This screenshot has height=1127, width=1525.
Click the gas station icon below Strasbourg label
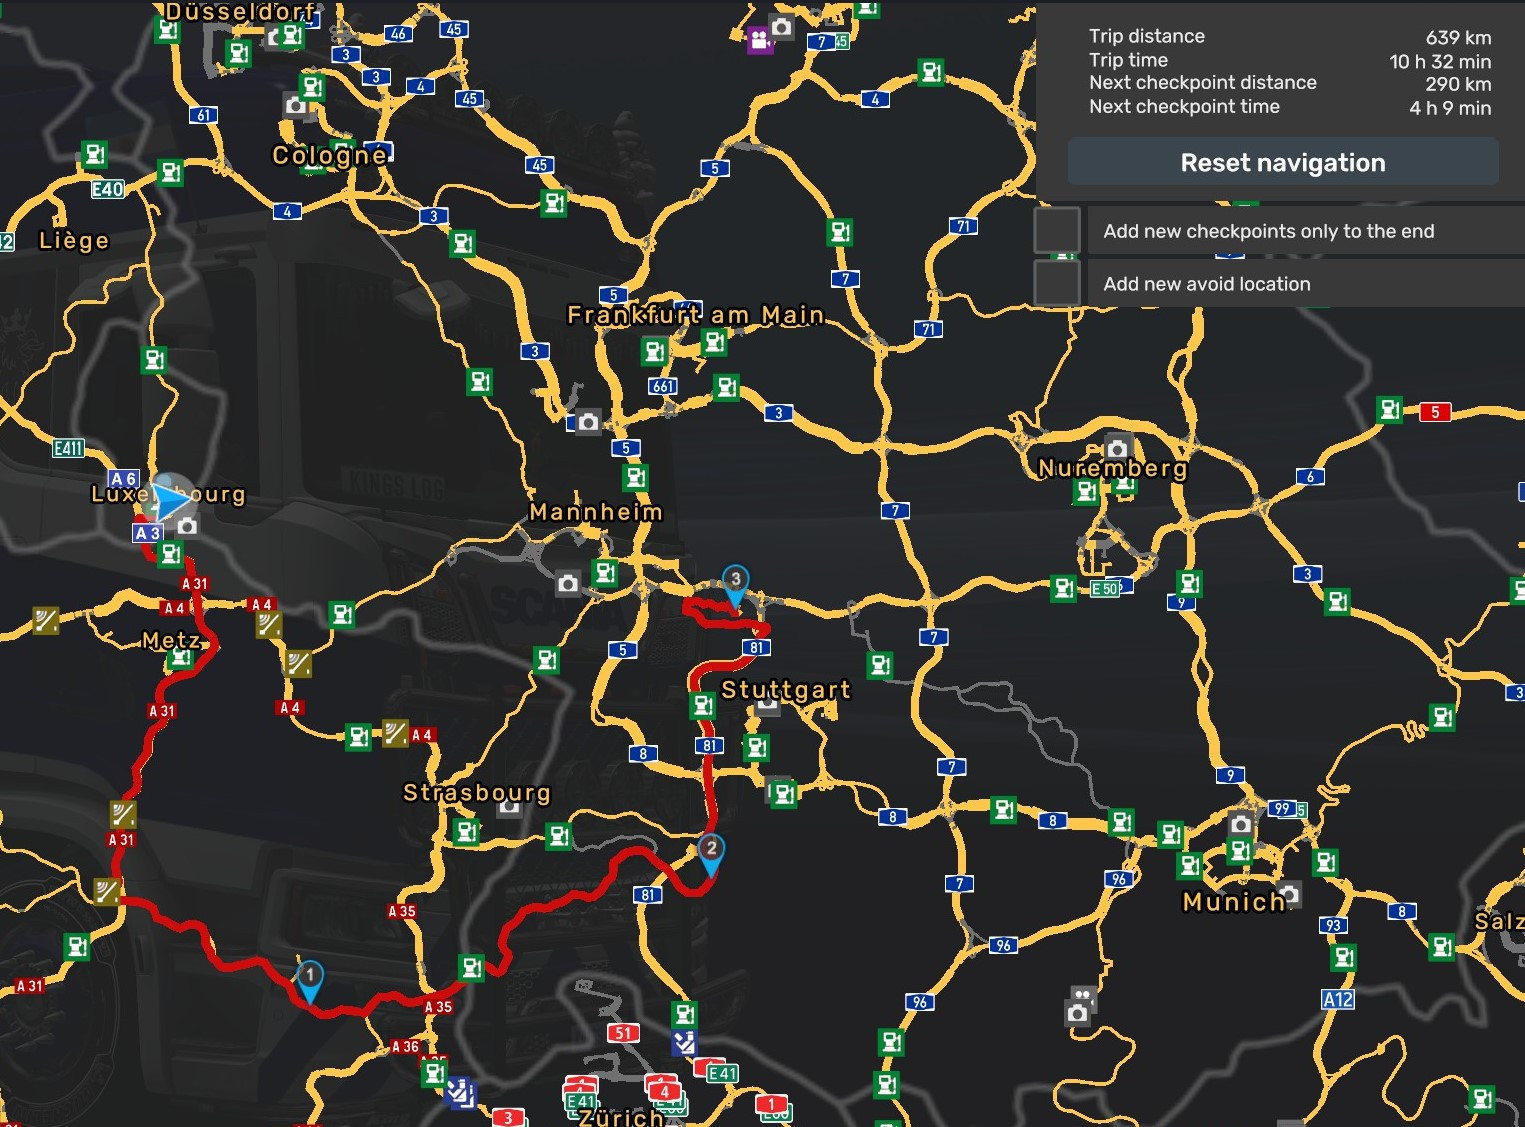click(466, 831)
